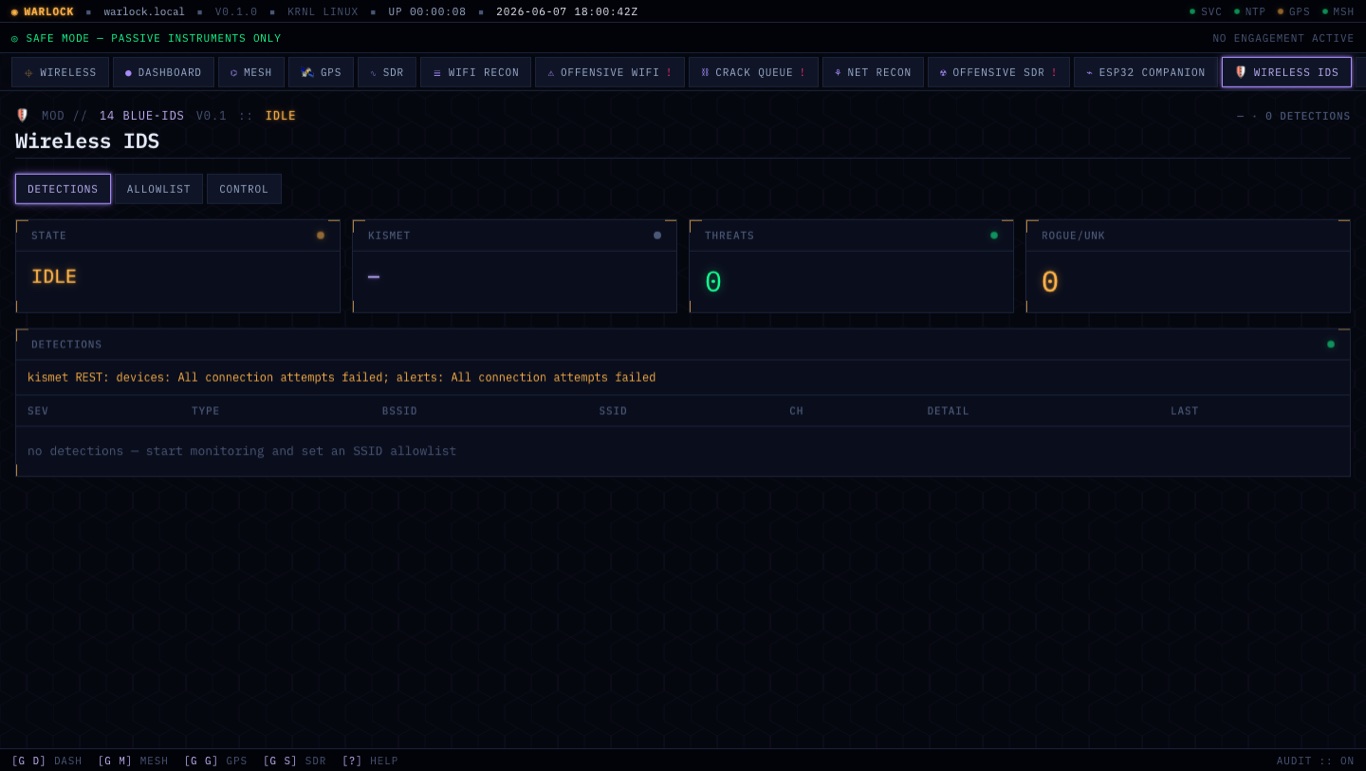Click the State card status dot
This screenshot has width=1366, height=771.
(x=321, y=235)
